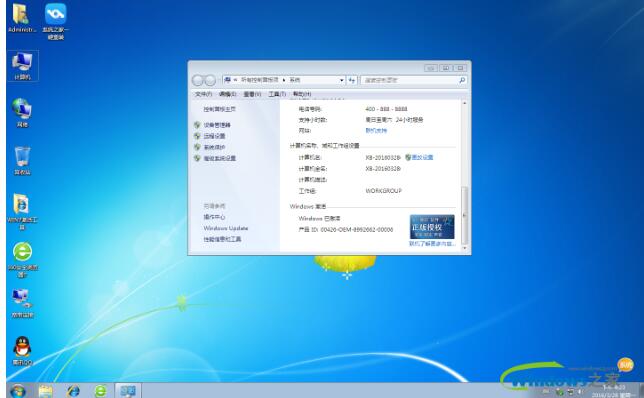Image resolution: width=644 pixels, height=398 pixels.
Task: Launch the 360 secure browser desktop icon
Action: tap(22, 259)
